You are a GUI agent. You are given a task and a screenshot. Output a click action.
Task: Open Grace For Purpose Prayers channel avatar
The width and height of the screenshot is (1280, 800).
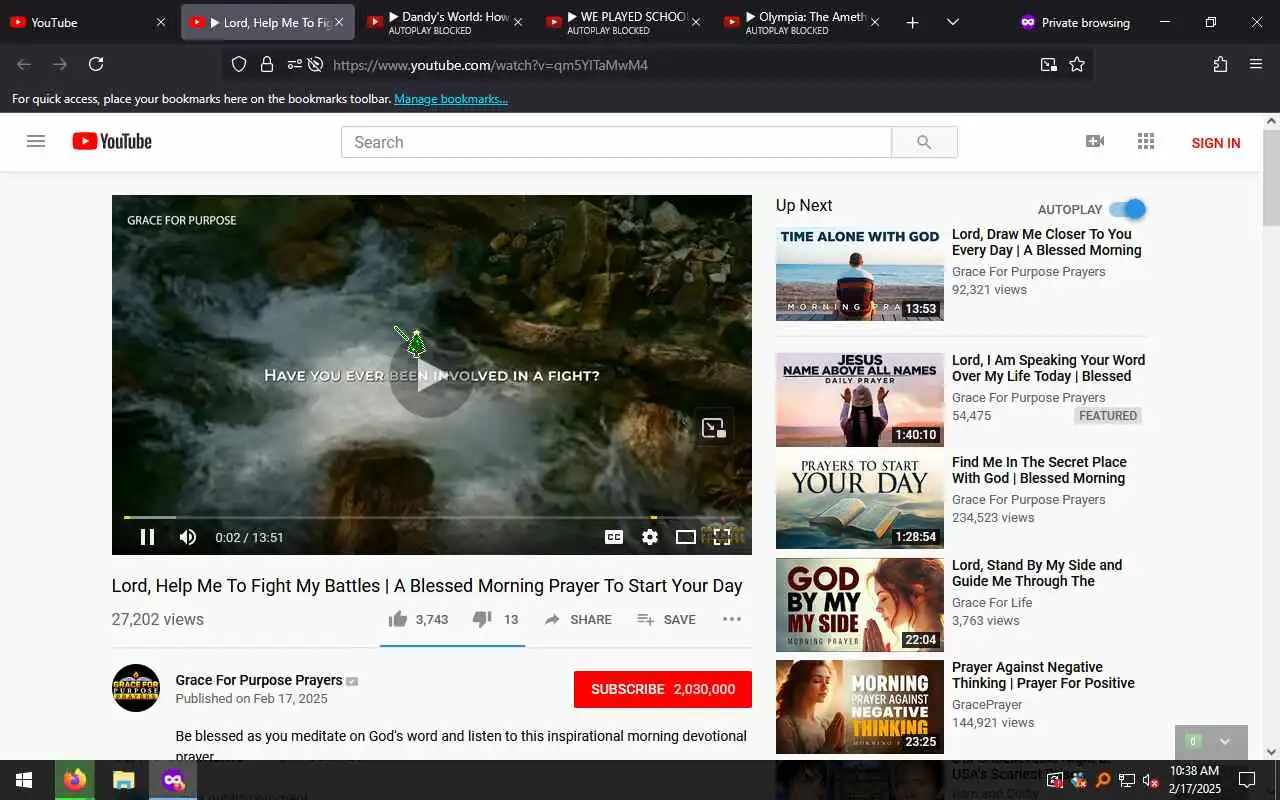tap(136, 688)
